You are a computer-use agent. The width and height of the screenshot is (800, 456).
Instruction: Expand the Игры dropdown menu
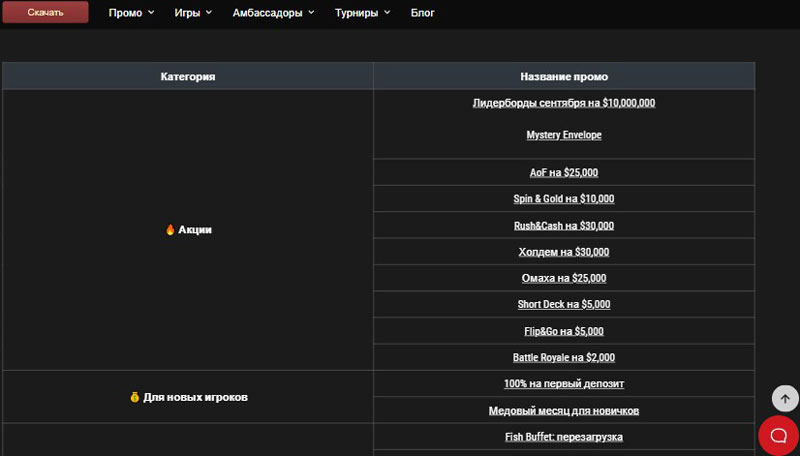click(193, 13)
